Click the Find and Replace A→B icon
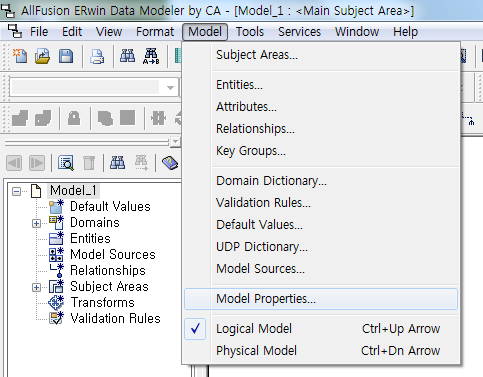Screen dimensions: 483x377 point(151,56)
